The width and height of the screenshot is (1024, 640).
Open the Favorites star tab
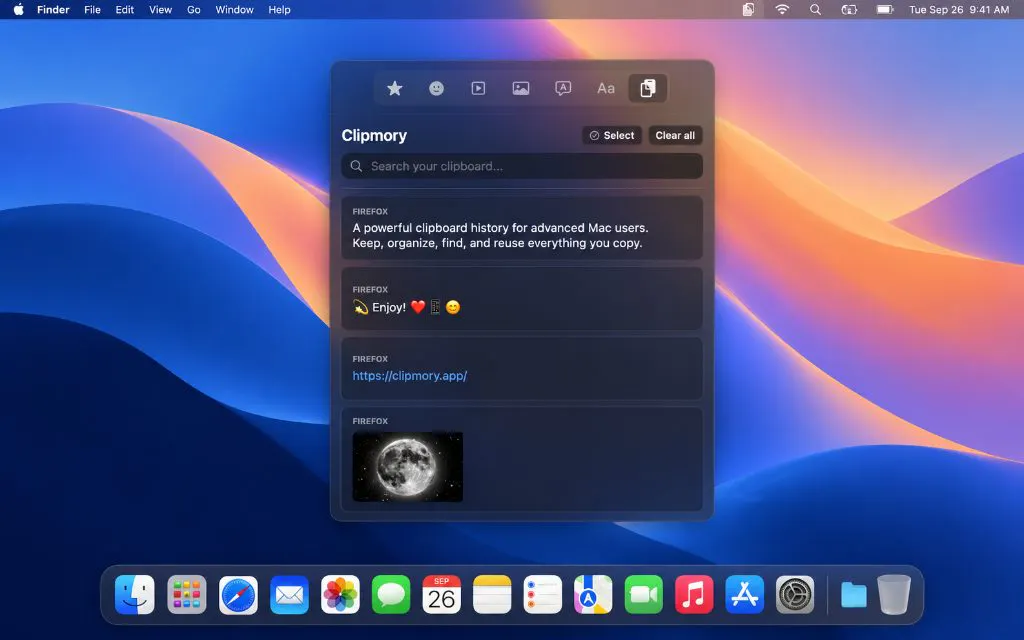[394, 88]
